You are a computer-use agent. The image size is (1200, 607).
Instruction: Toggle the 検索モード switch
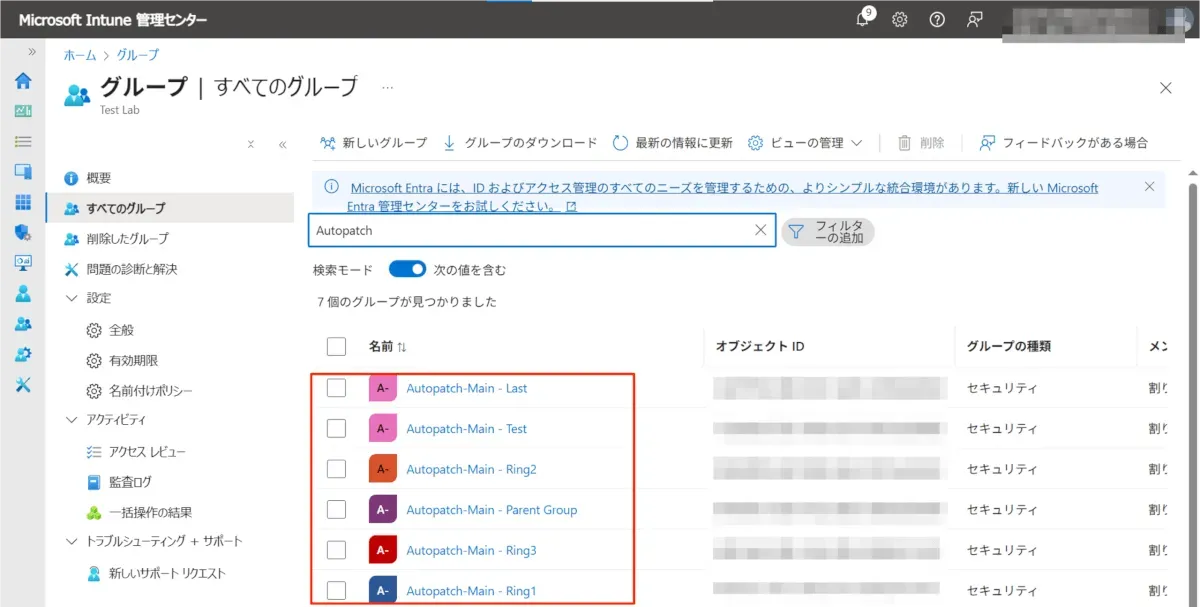pos(407,270)
